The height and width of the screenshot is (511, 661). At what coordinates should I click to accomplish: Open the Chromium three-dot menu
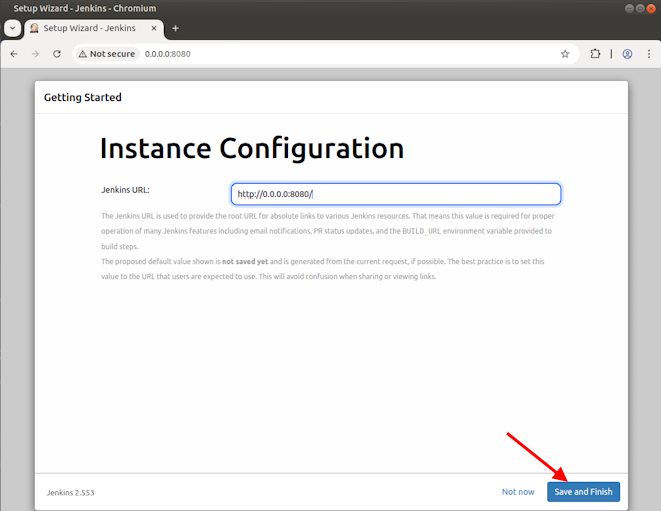[x=648, y=54]
